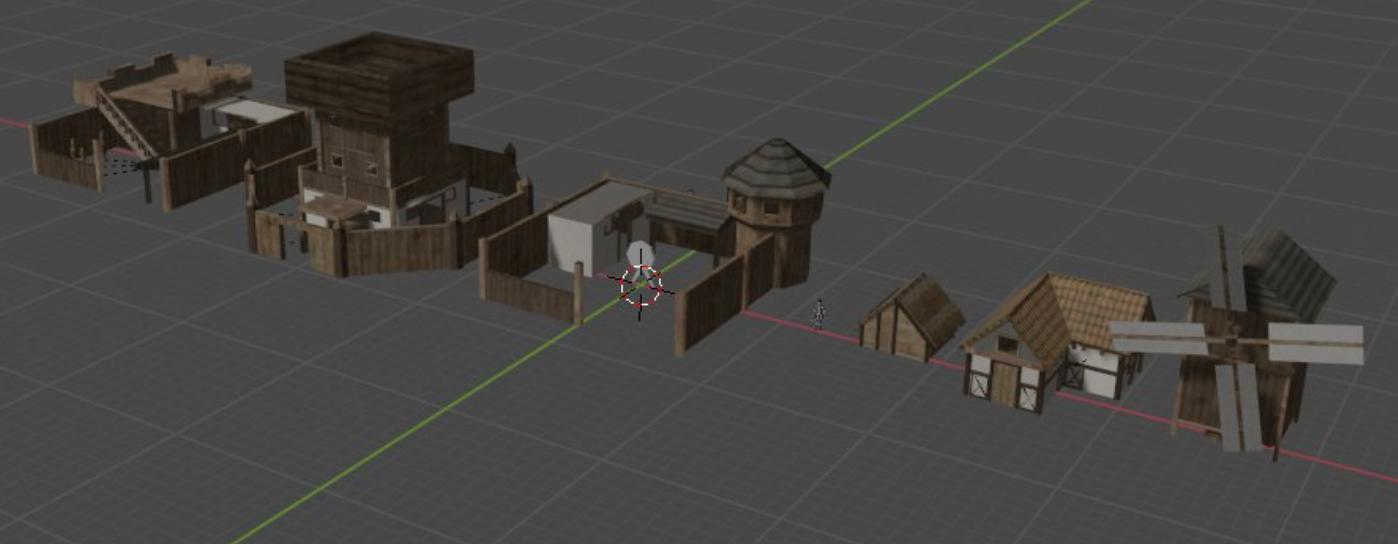Click the wooden post left of the 3D cursor

[578, 293]
